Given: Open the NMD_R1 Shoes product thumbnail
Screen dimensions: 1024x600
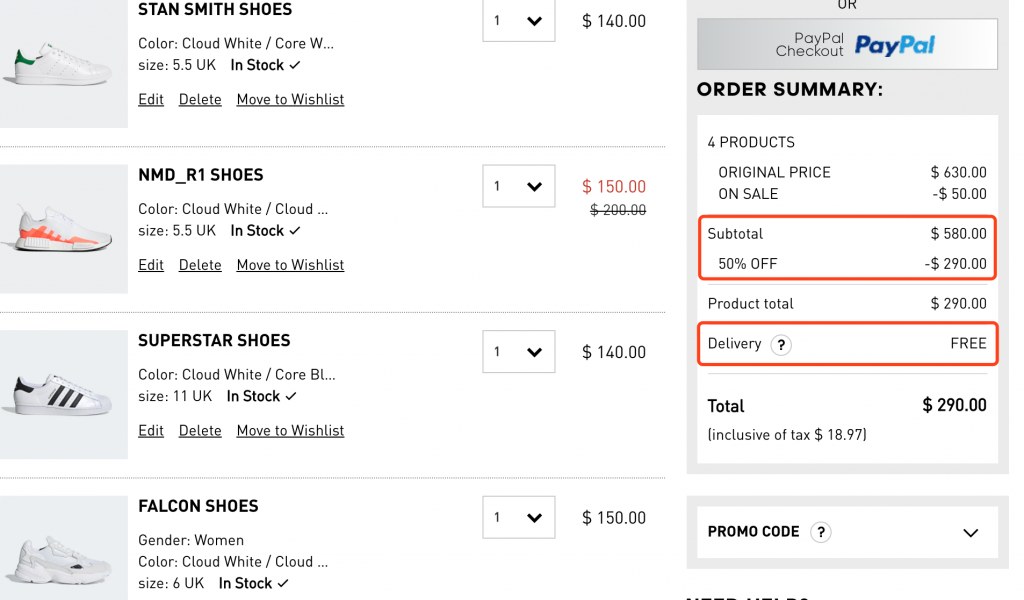Looking at the screenshot, I should (63, 229).
